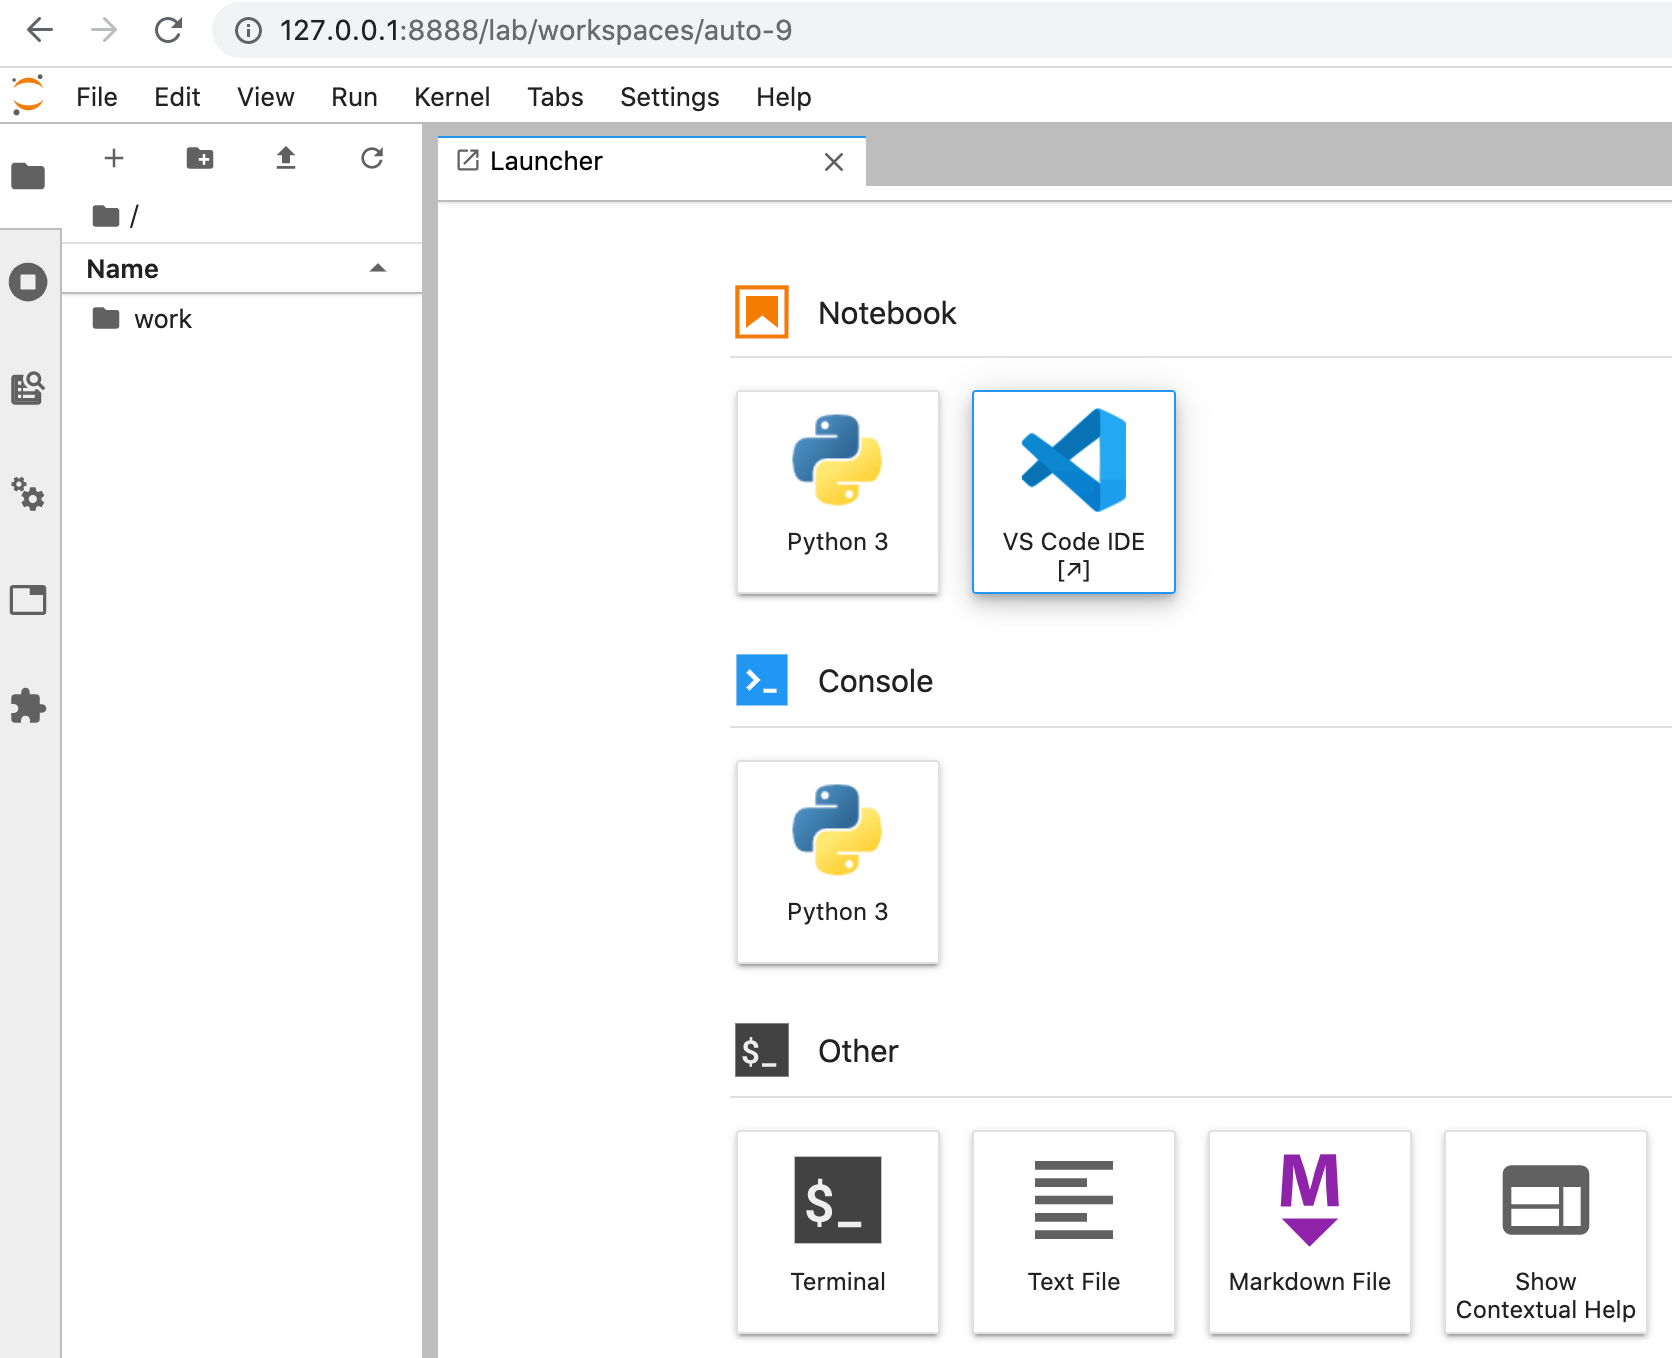Create a new Markdown File

point(1310,1232)
